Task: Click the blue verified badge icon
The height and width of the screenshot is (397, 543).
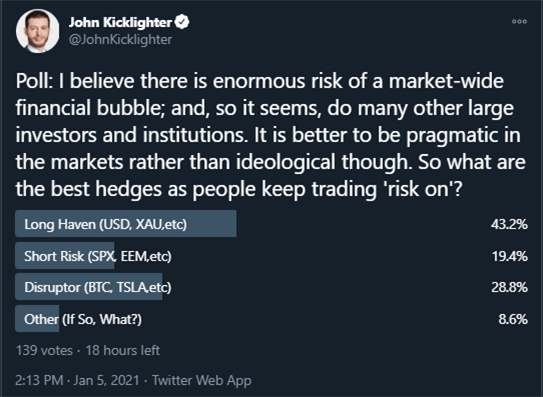Action: point(182,22)
